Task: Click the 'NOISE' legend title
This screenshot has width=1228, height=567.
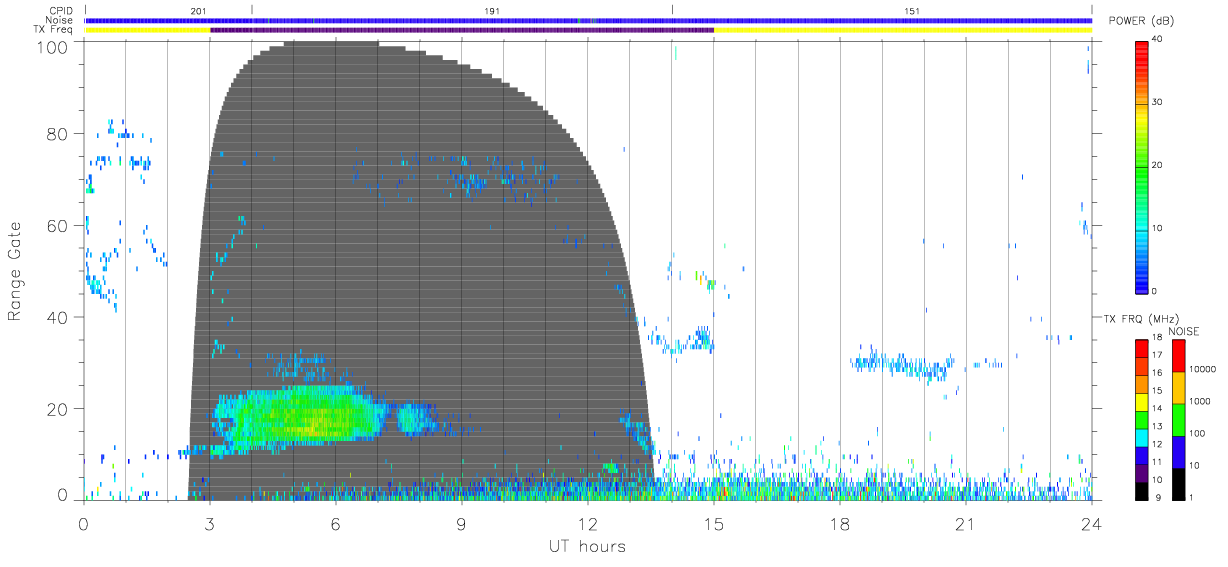Action: tap(1183, 331)
